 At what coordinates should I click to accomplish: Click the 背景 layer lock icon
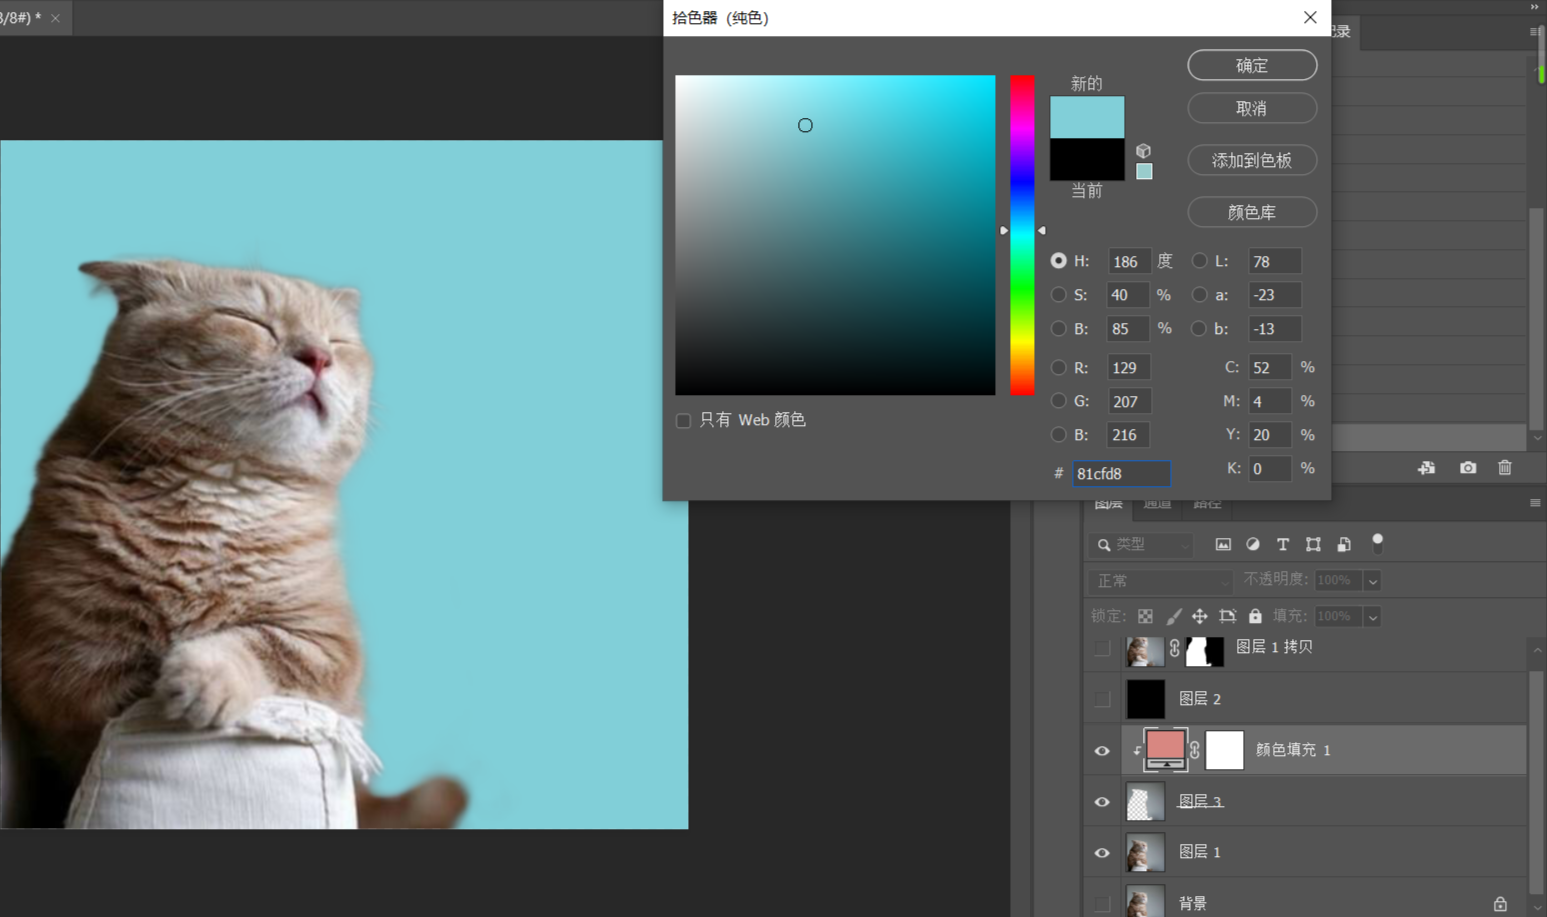1500,903
